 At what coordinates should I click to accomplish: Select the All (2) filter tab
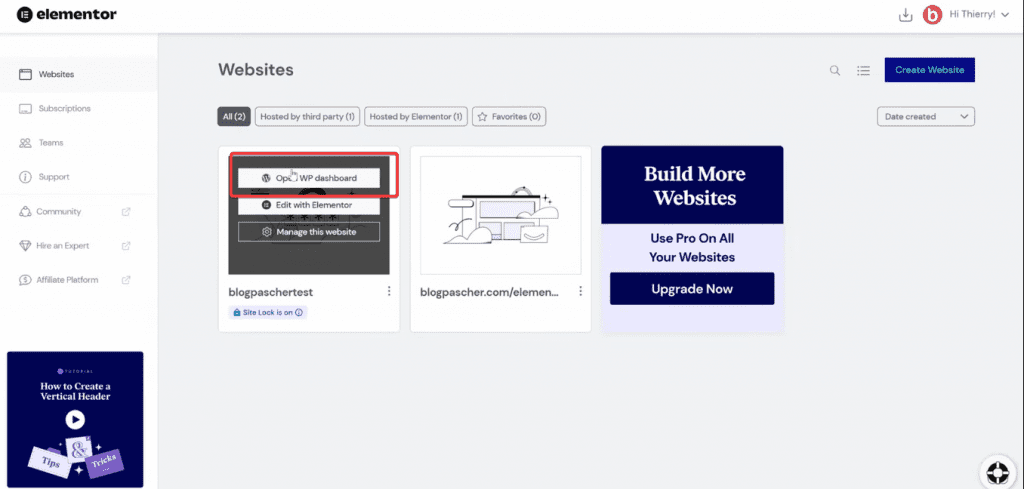coord(234,117)
